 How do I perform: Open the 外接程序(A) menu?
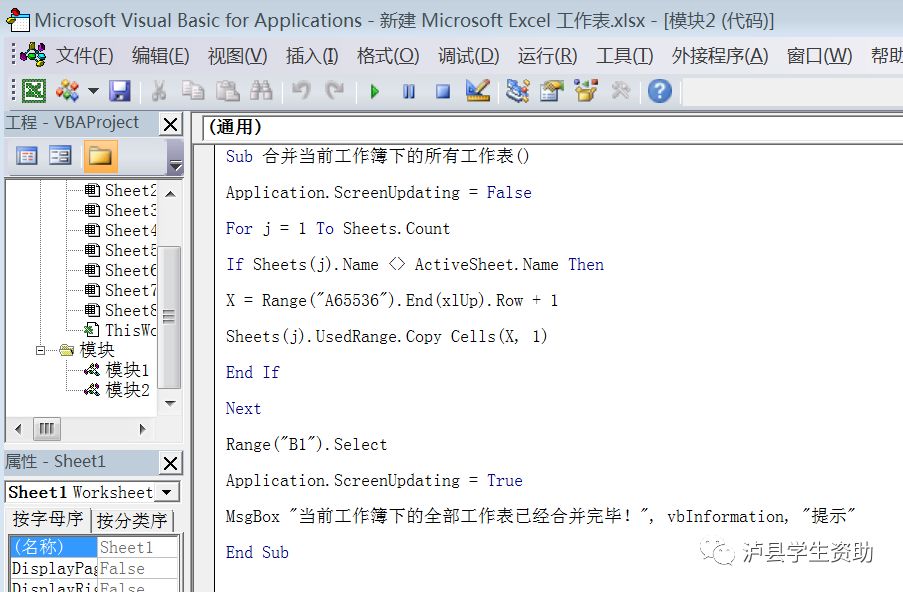pyautogui.click(x=720, y=56)
